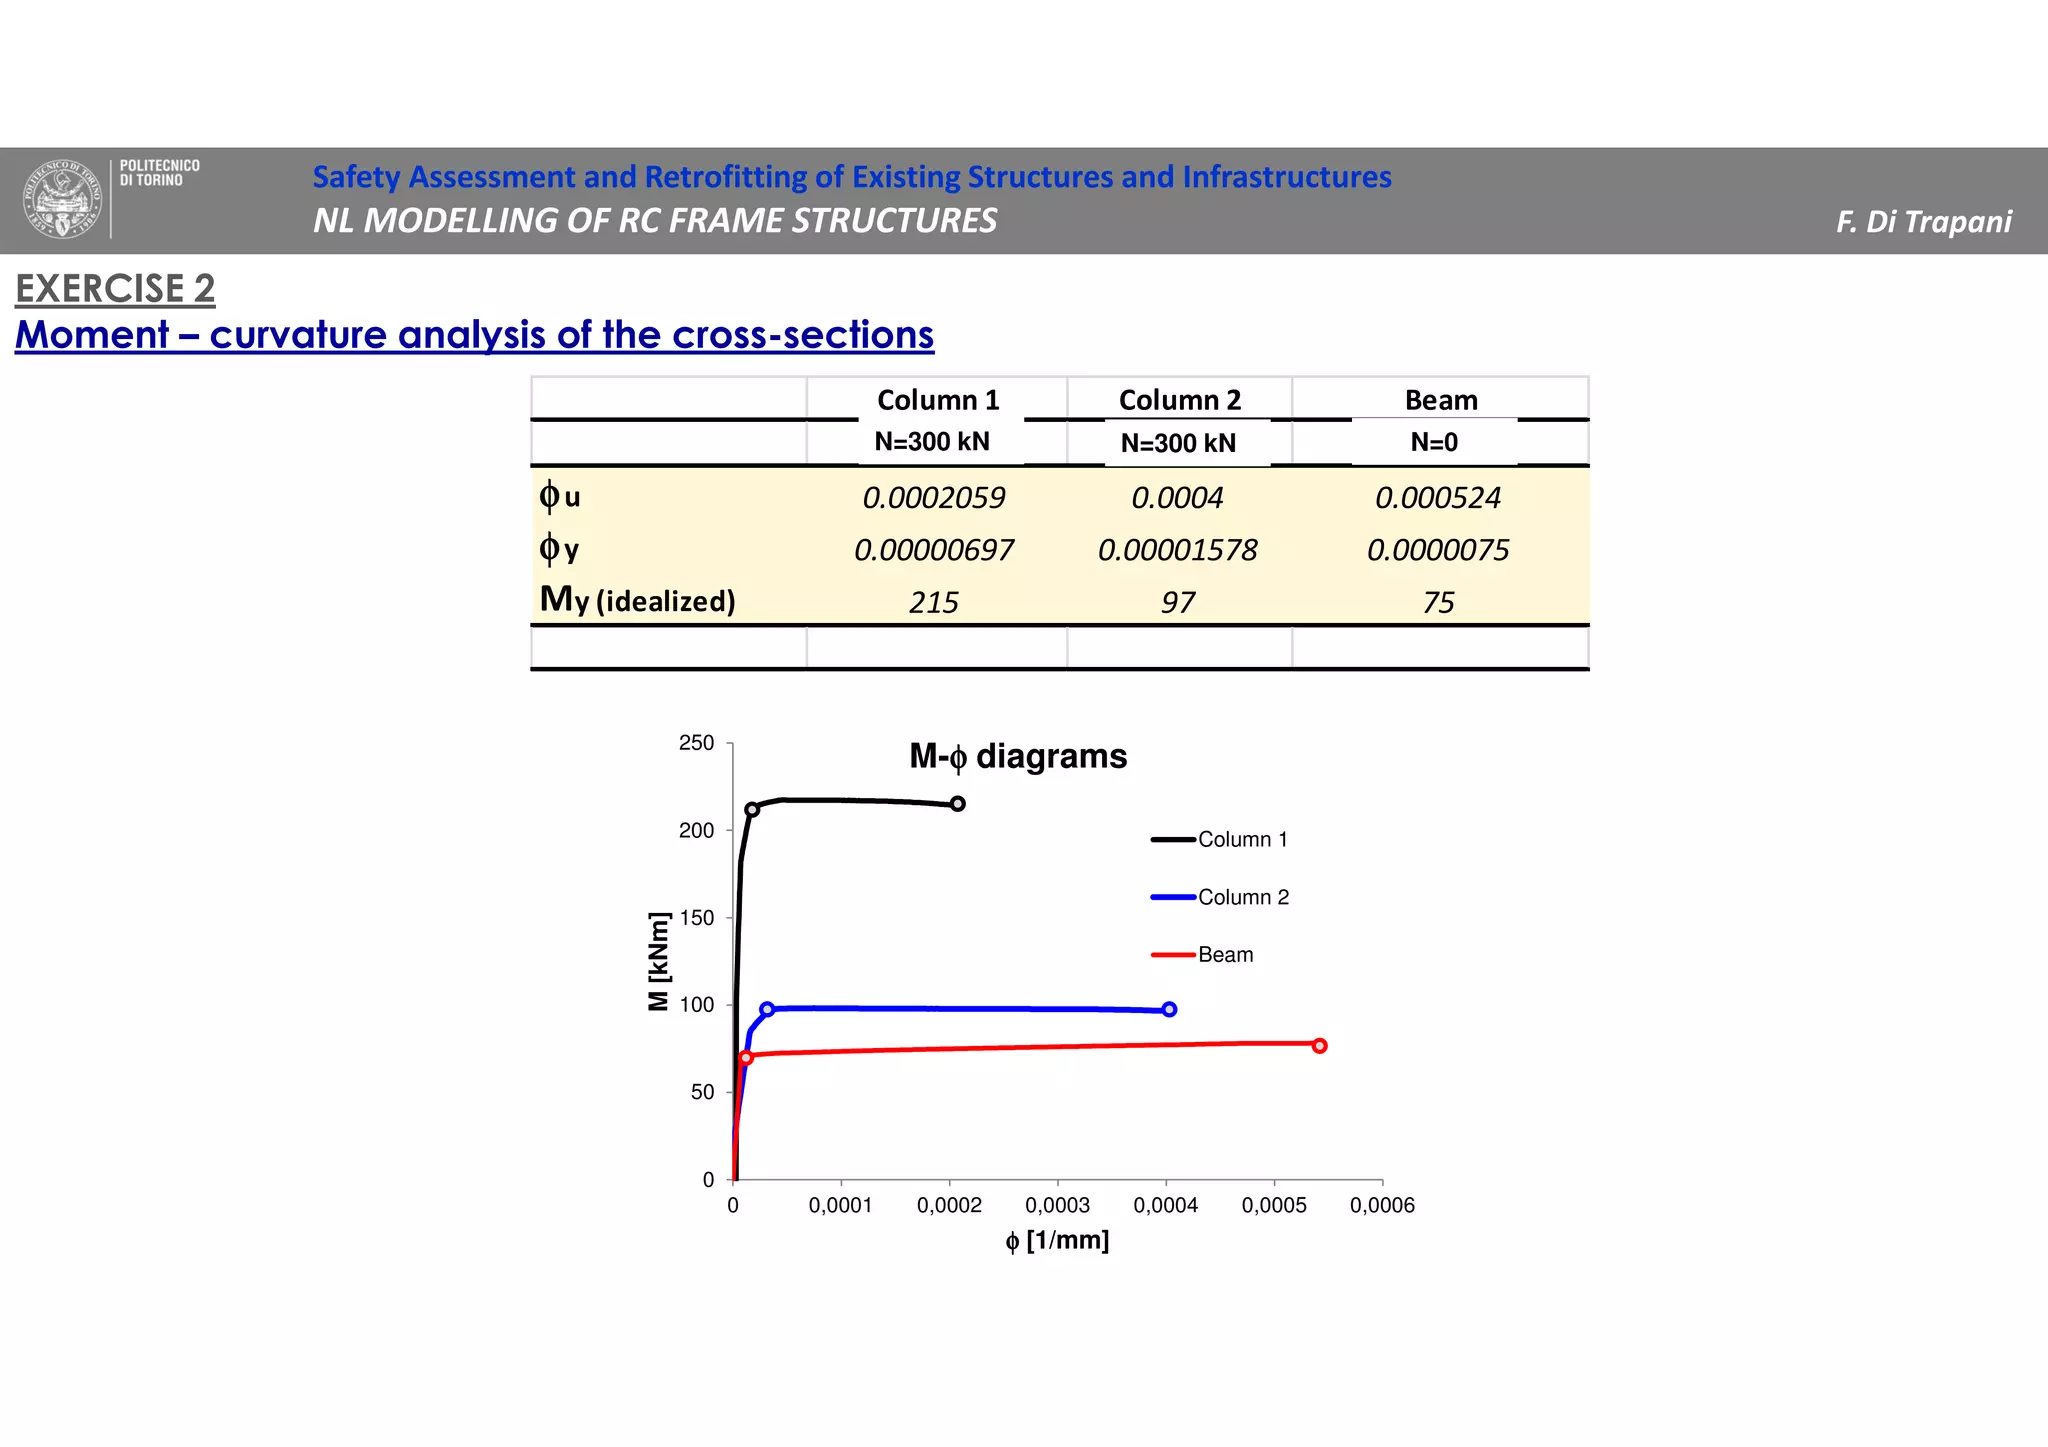Click blue Column 2 legend line swatch
Image resolution: width=2048 pixels, height=1447 pixels.
1172,898
